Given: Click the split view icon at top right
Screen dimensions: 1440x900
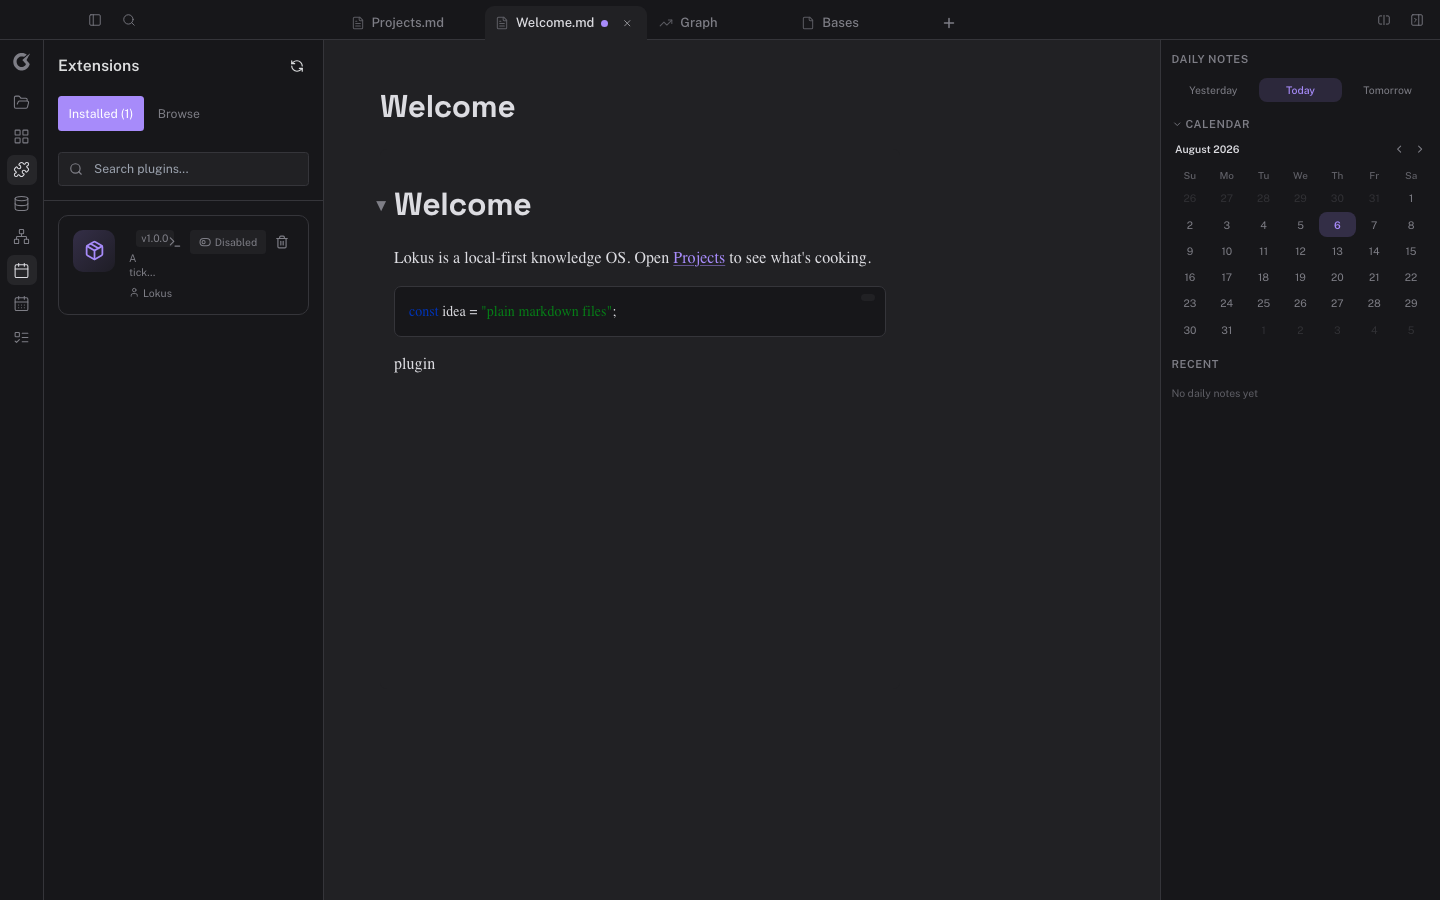Looking at the screenshot, I should pos(1384,20).
